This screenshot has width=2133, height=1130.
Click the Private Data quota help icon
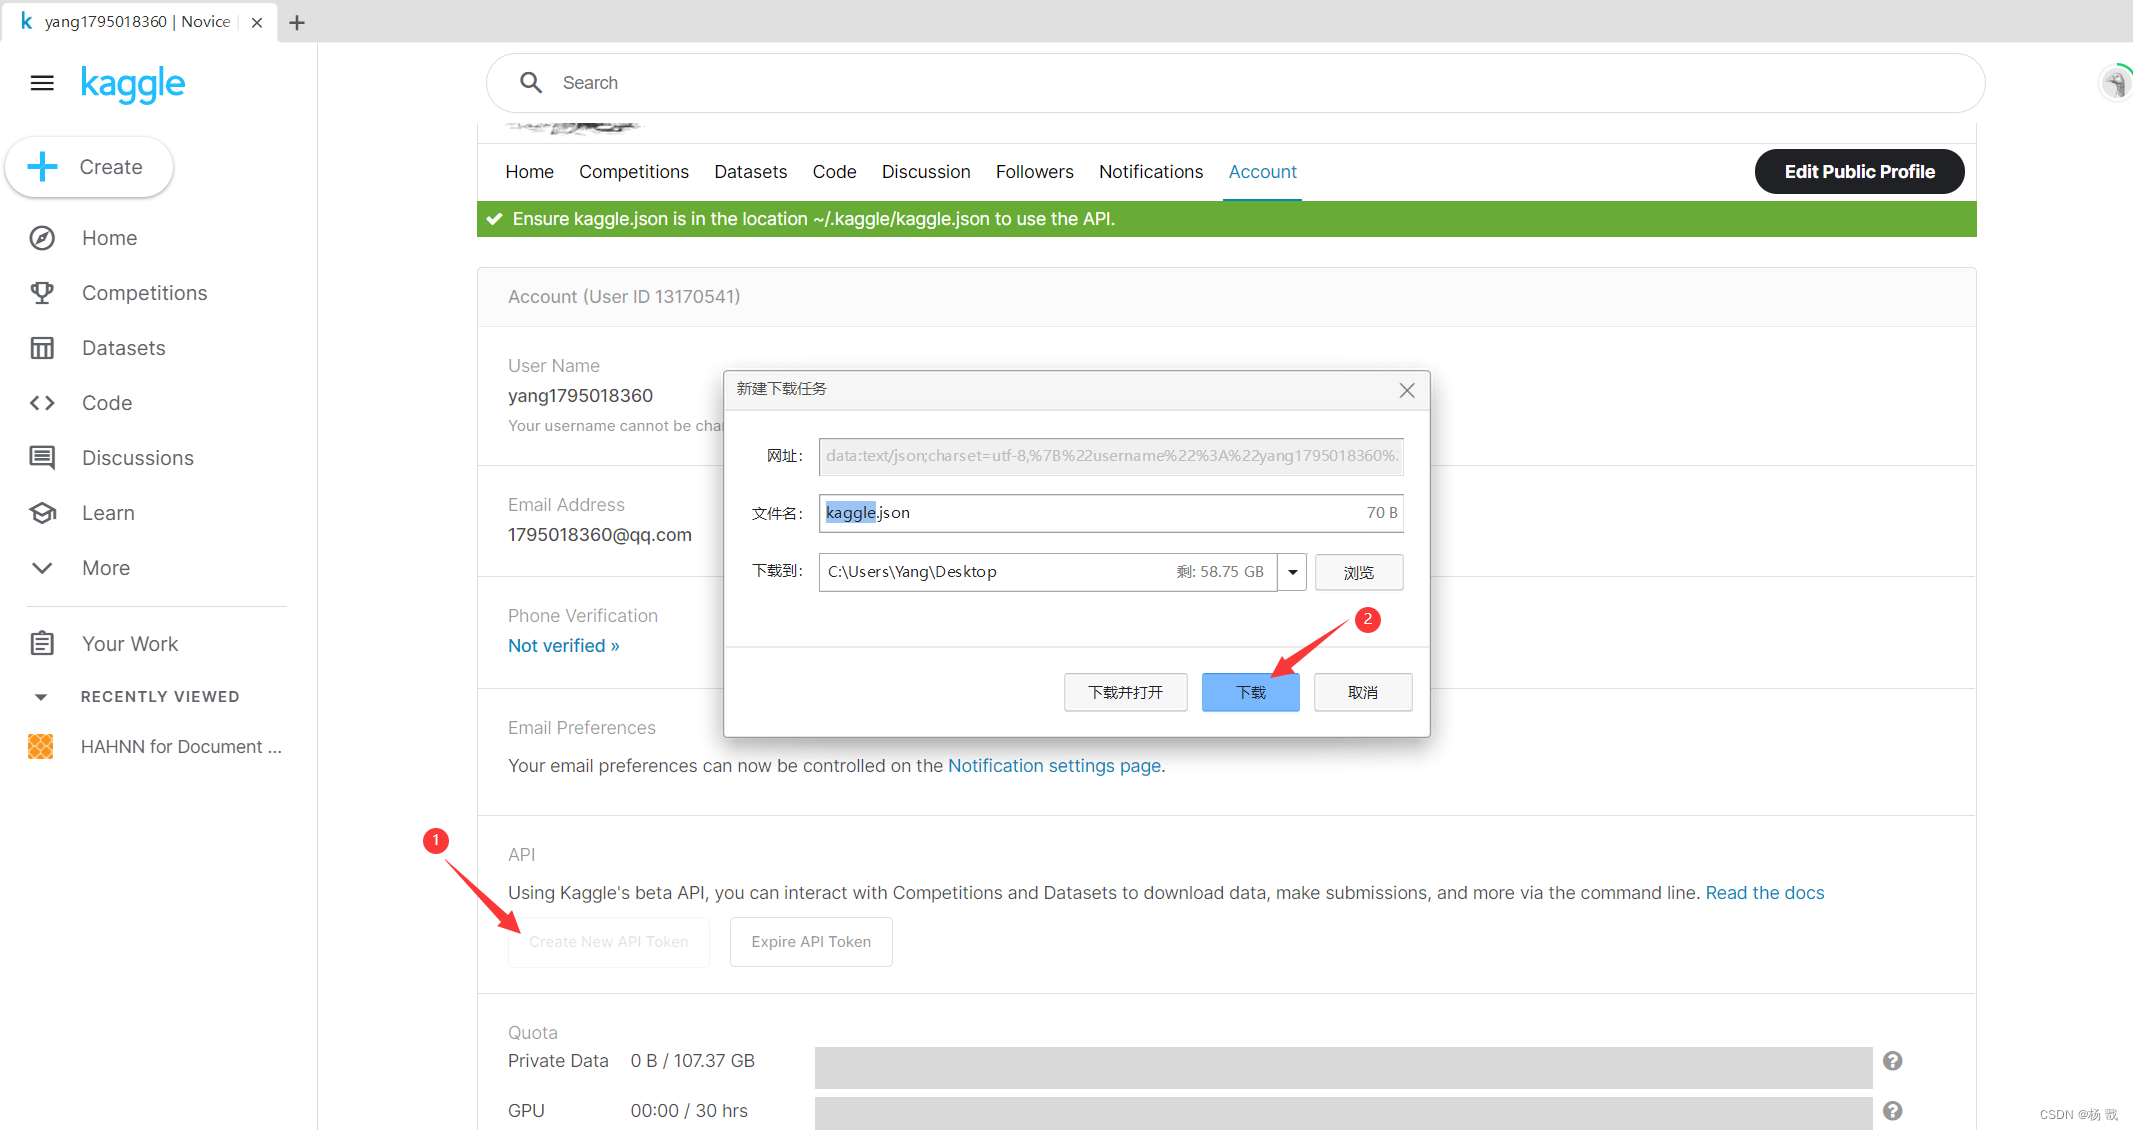pyautogui.click(x=1892, y=1061)
